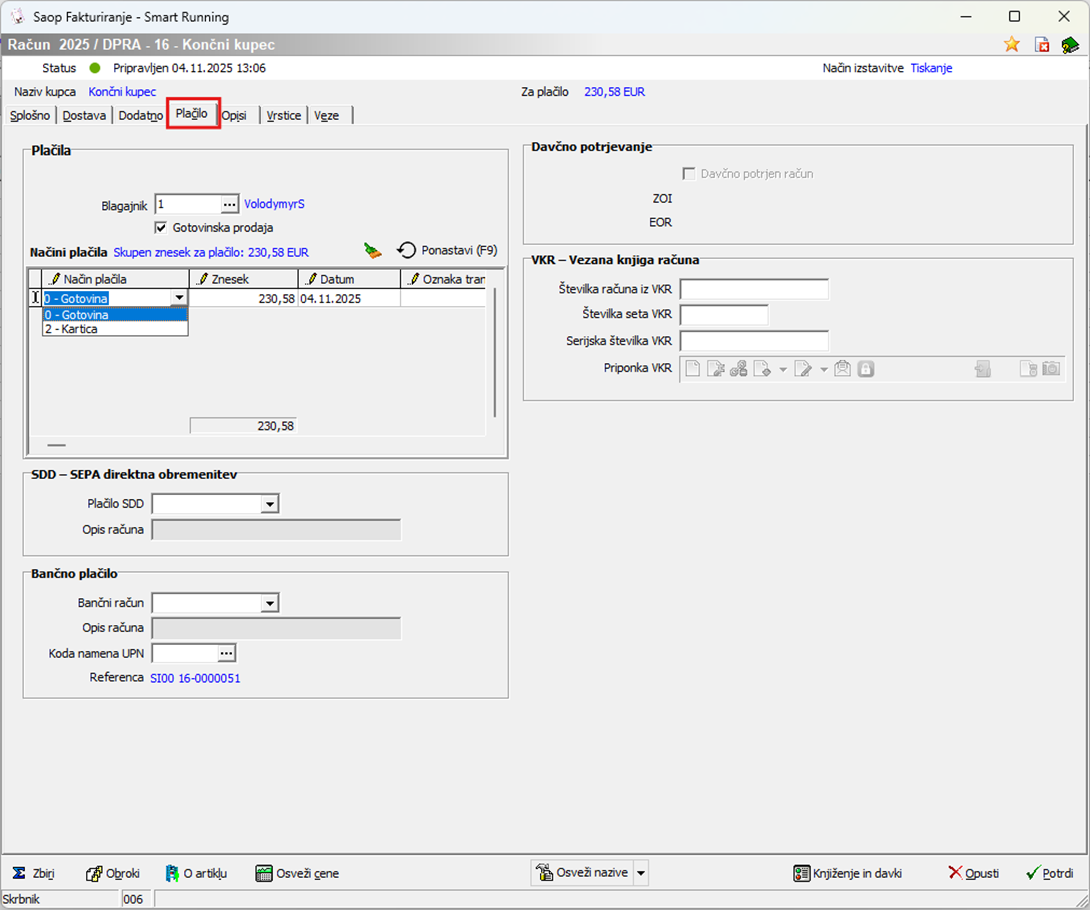Screen dimensions: 1090x910
Task: Click the padlock icon in Priponka VKR
Action: 865,368
